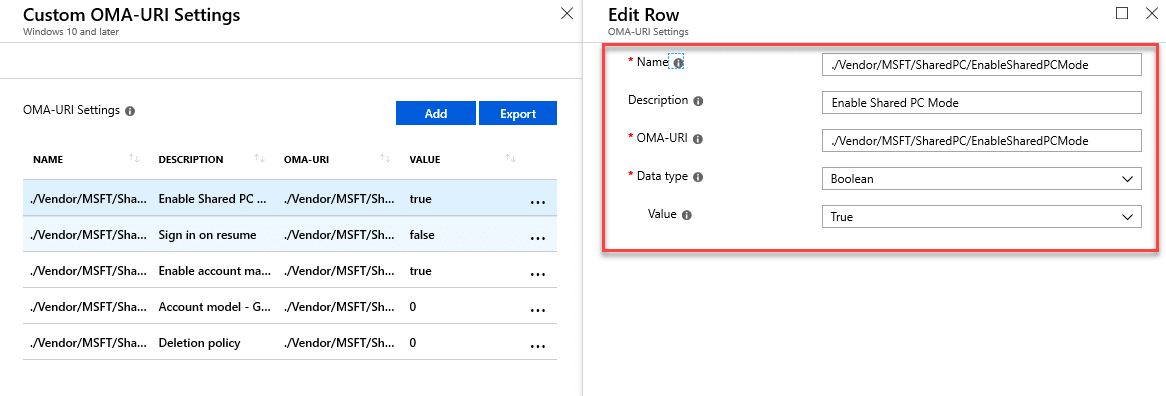The height and width of the screenshot is (396, 1166).
Task: Click info icon next to OMA-URI field label
Action: tap(698, 139)
